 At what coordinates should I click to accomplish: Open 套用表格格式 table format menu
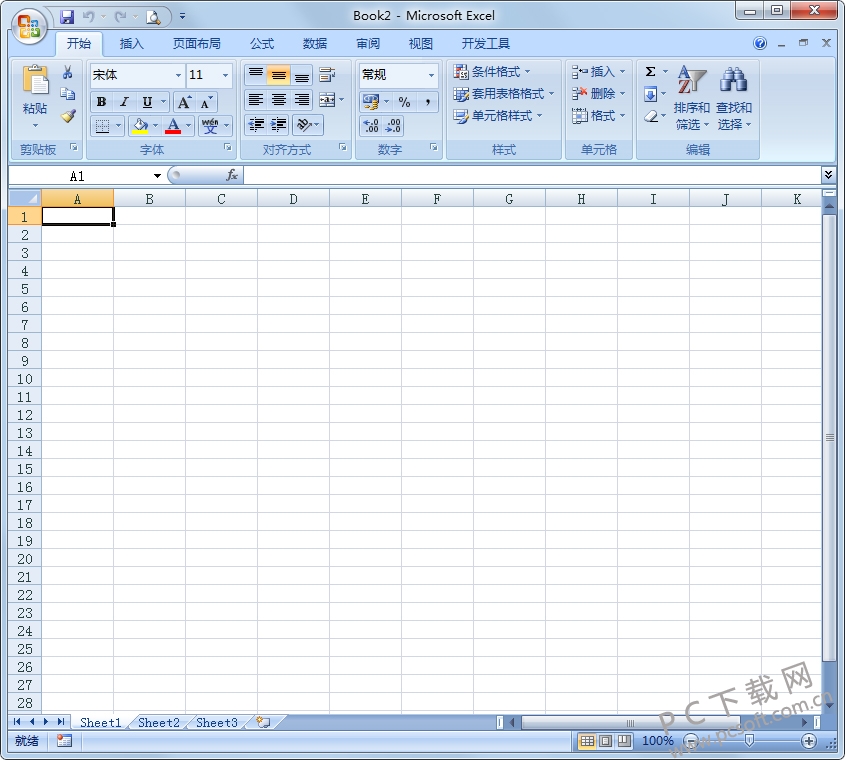[503, 94]
